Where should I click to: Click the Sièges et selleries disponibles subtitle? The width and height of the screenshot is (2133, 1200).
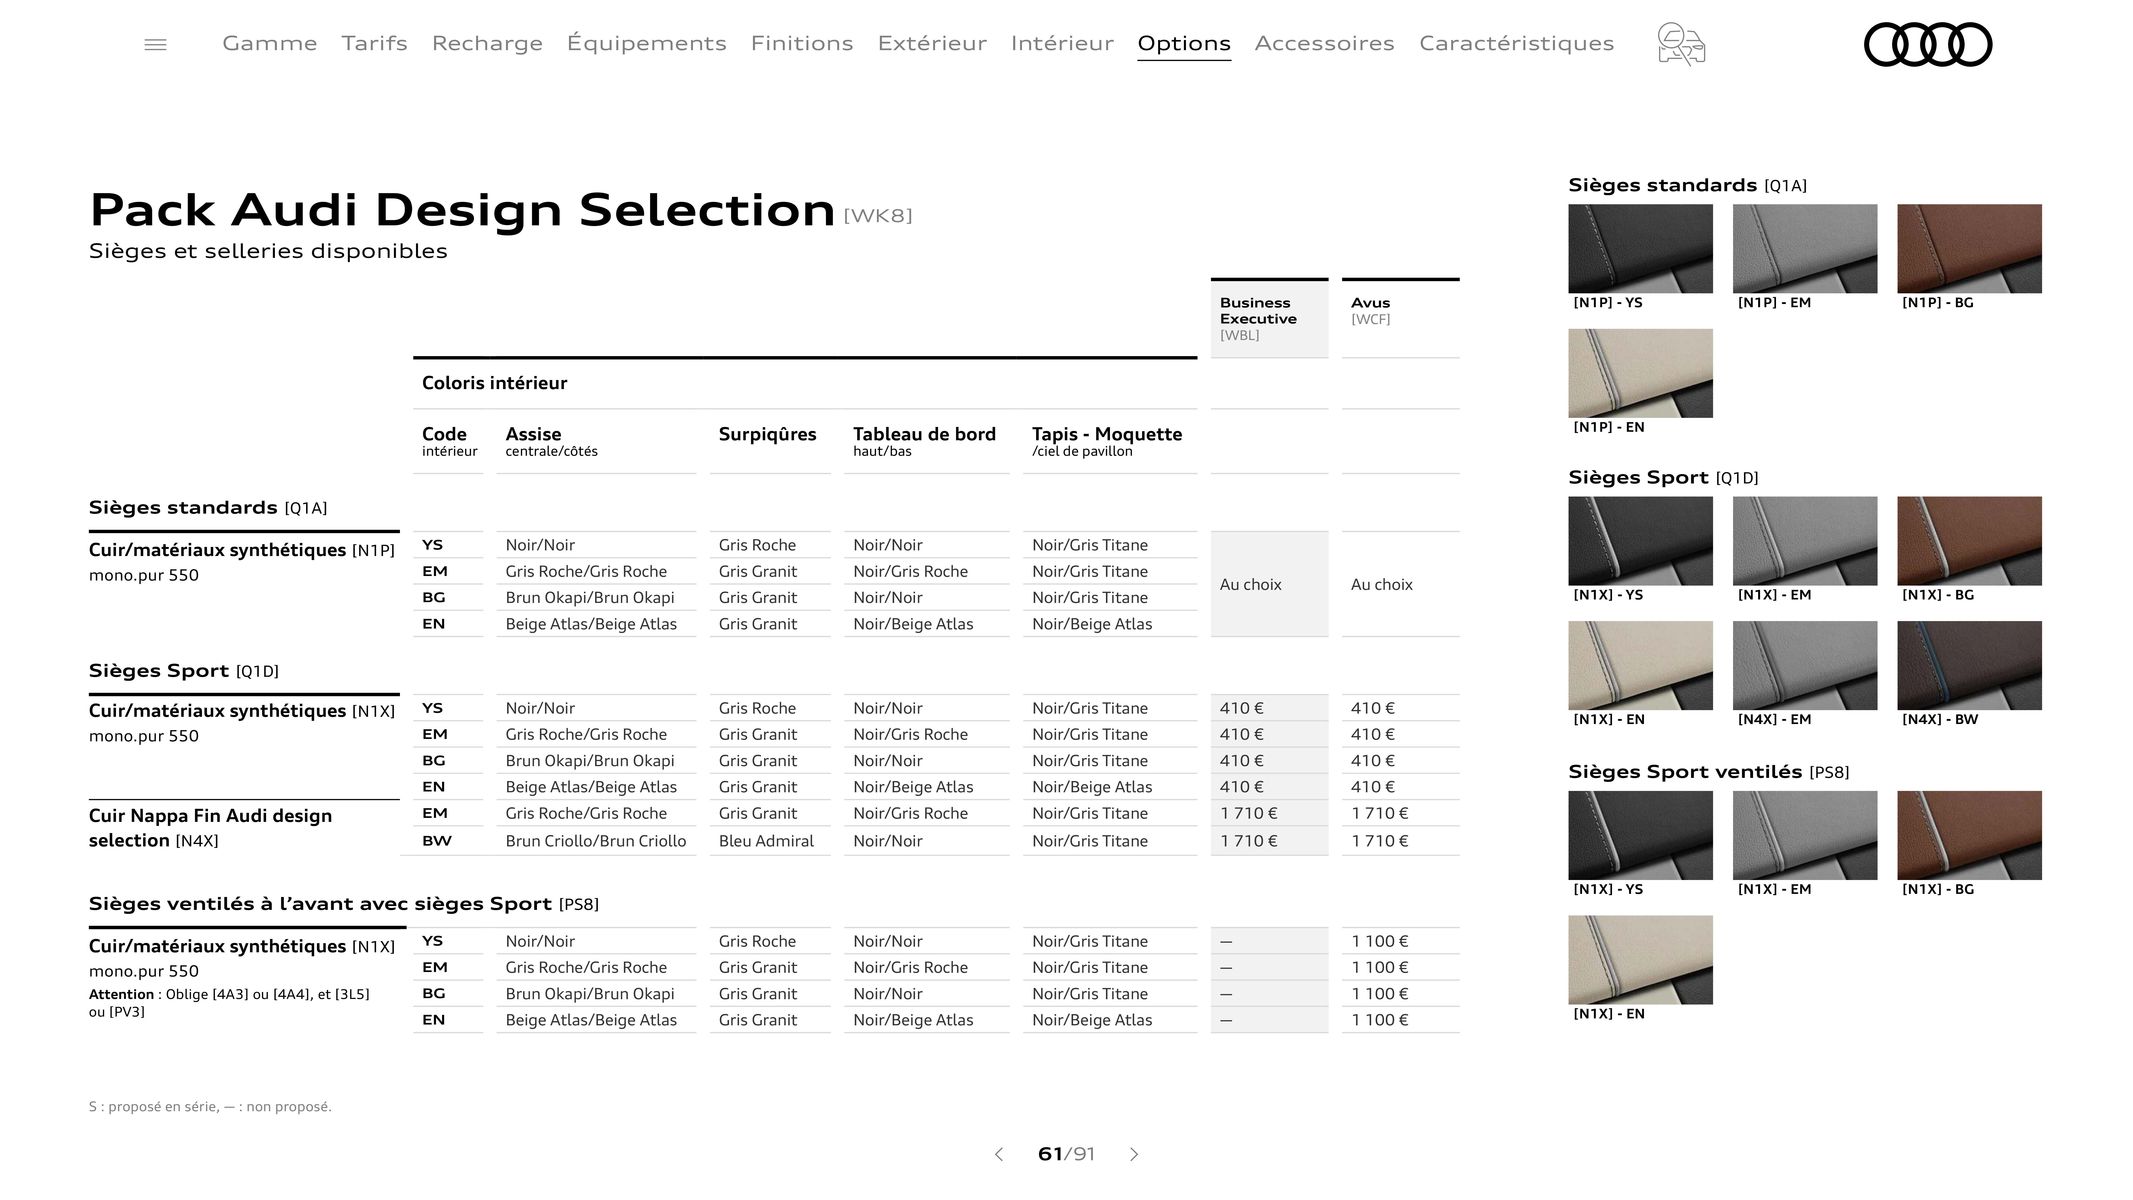pyautogui.click(x=268, y=251)
